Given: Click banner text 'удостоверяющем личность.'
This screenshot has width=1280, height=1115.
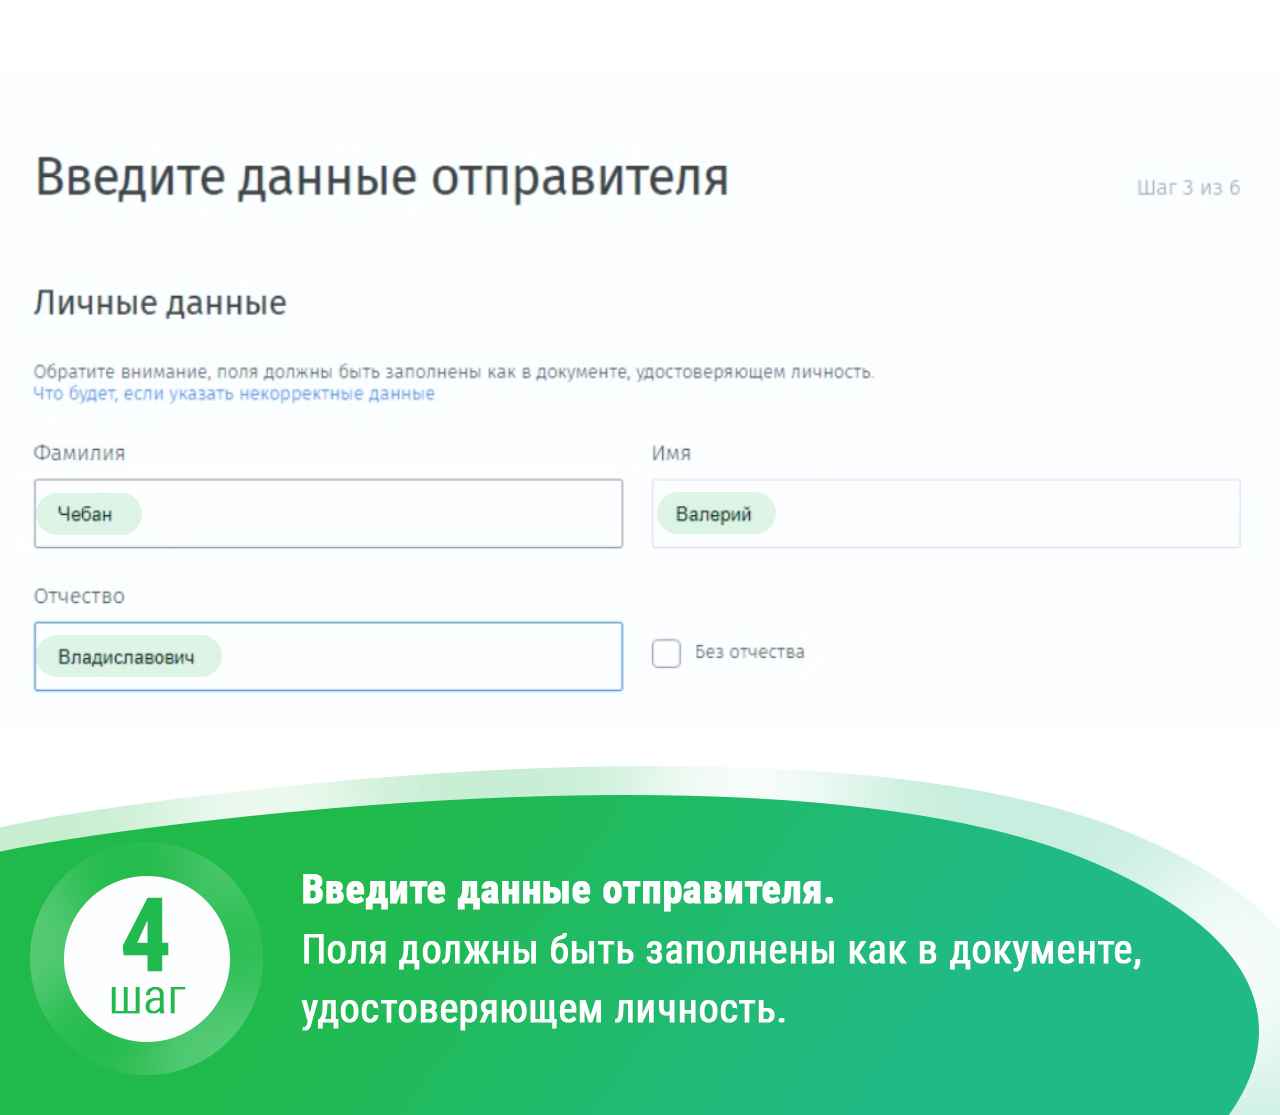Looking at the screenshot, I should [544, 1009].
